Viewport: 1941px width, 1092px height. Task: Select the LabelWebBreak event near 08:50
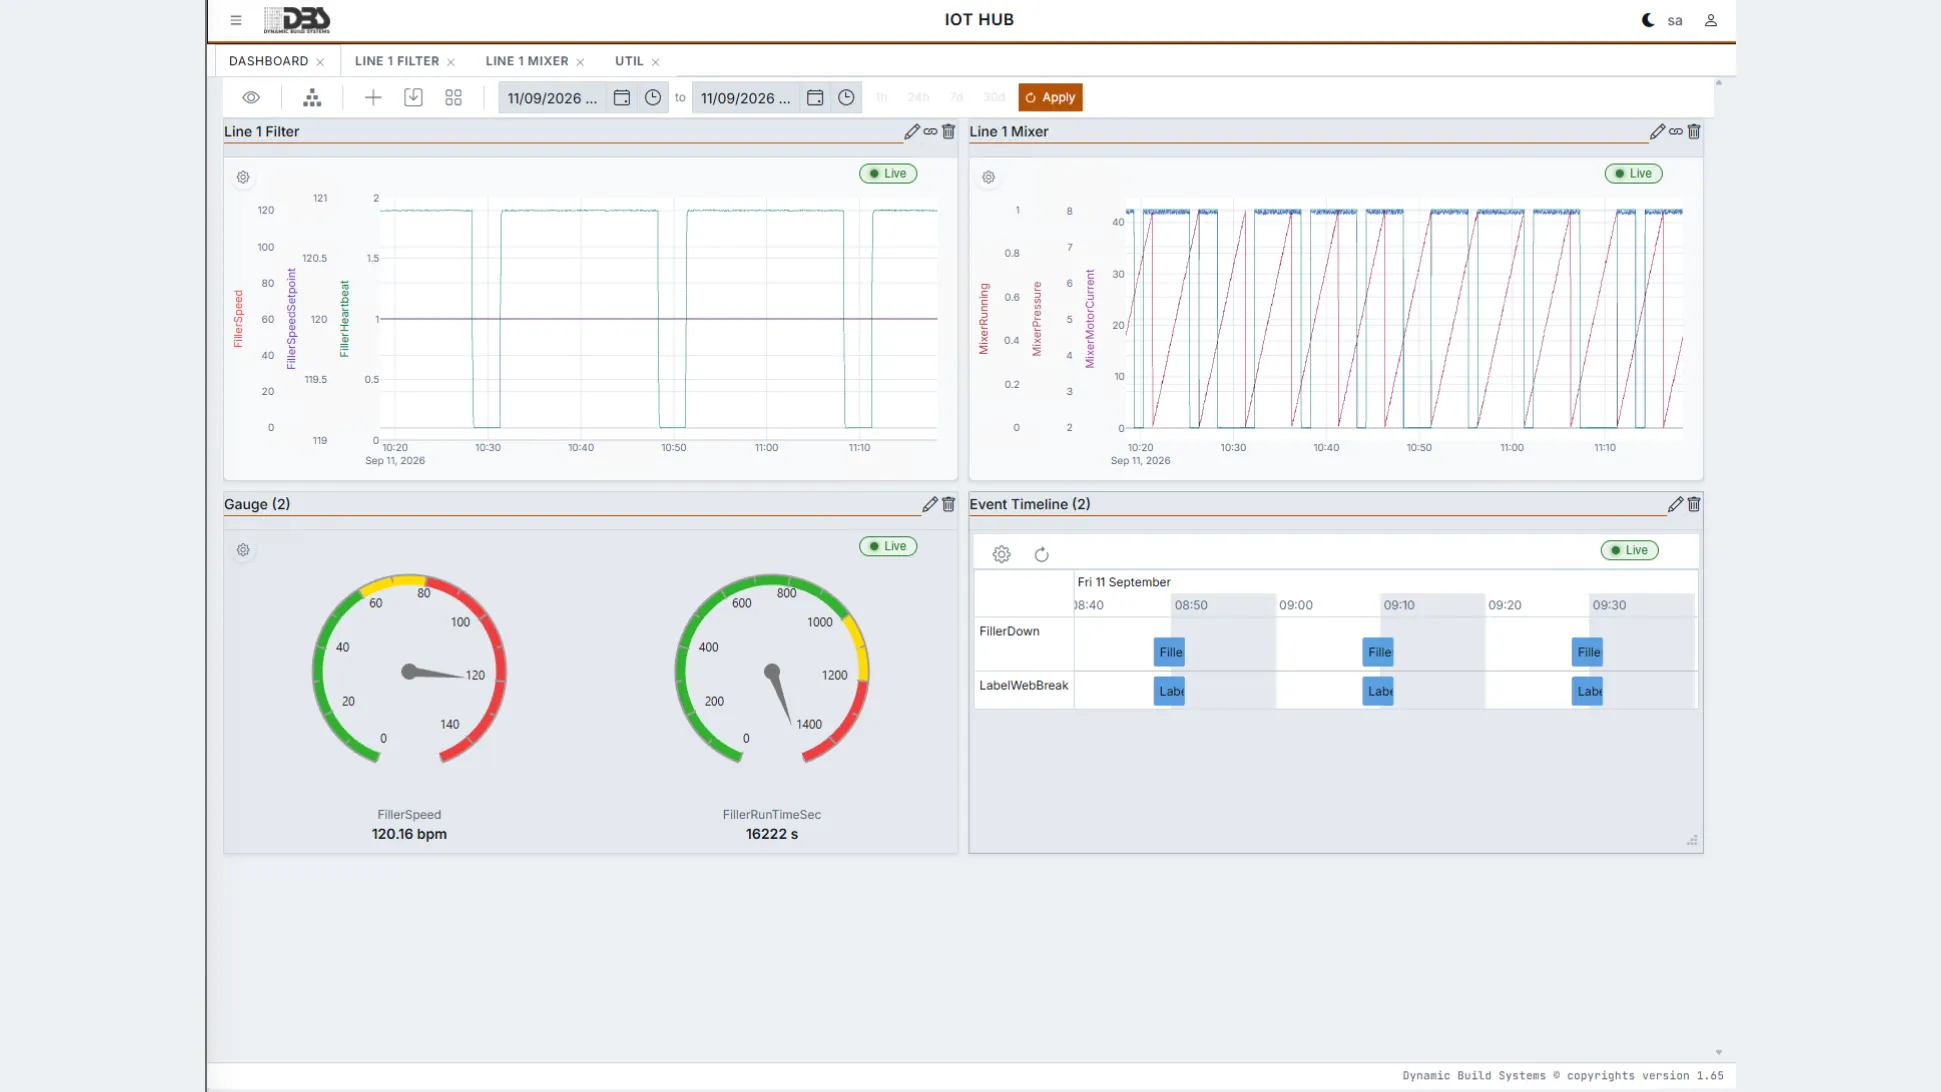1169,691
